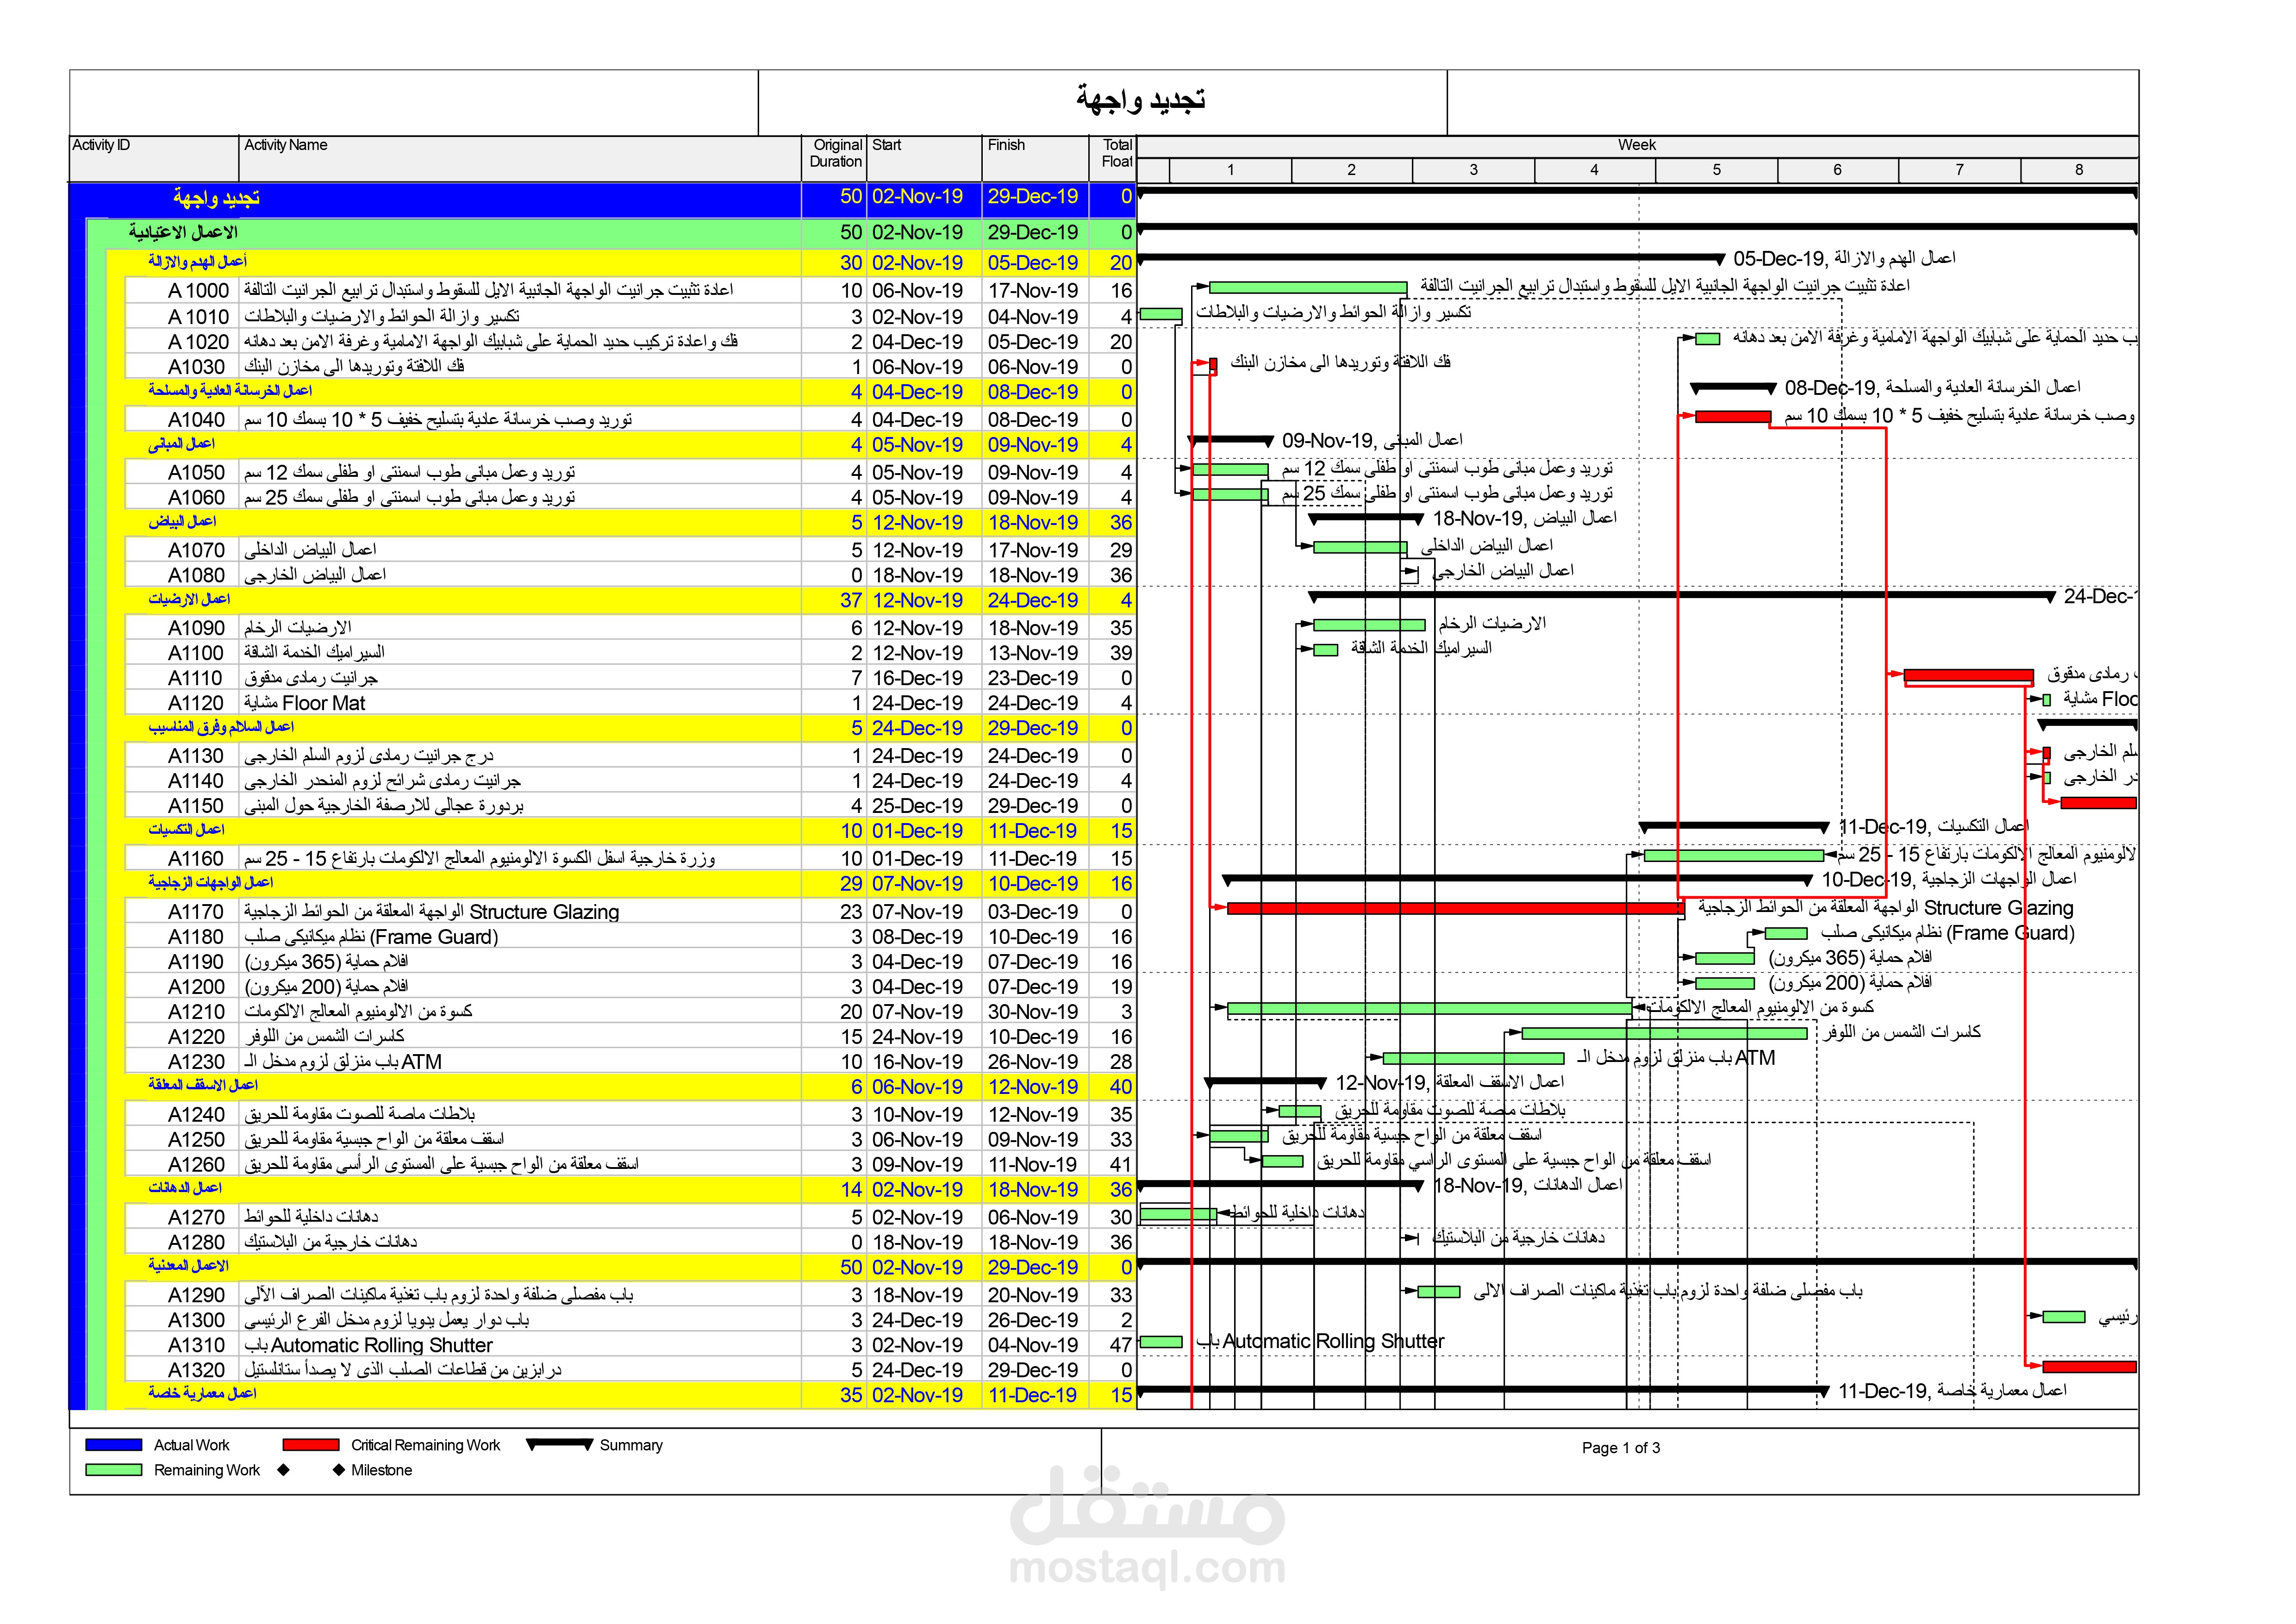This screenshot has height=1624, width=2296.
Task: Click the Activity ID column header
Action: click(x=101, y=145)
